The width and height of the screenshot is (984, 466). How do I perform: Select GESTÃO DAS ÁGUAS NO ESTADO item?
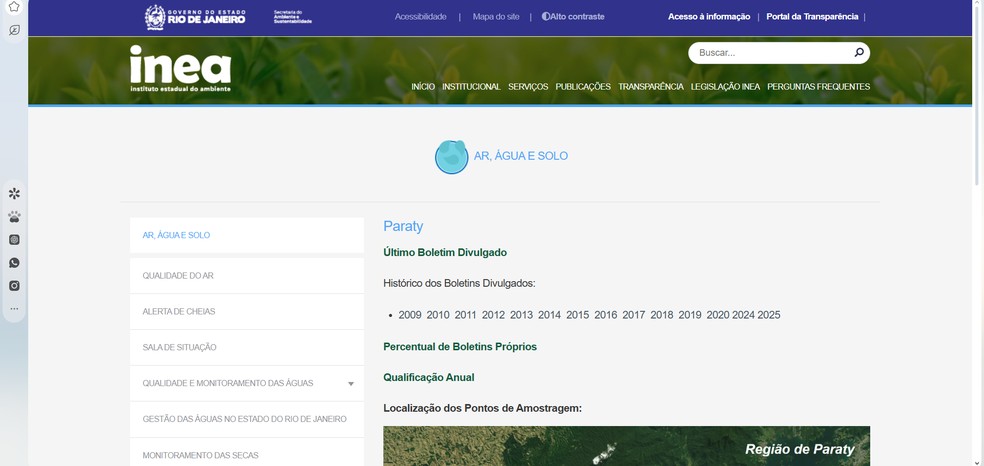click(x=247, y=419)
